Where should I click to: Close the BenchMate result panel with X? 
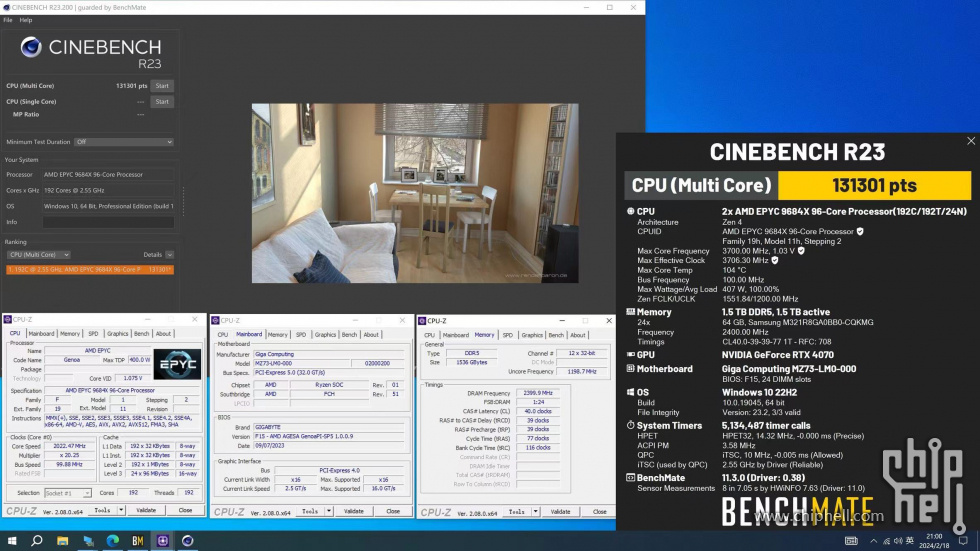[x=971, y=141]
